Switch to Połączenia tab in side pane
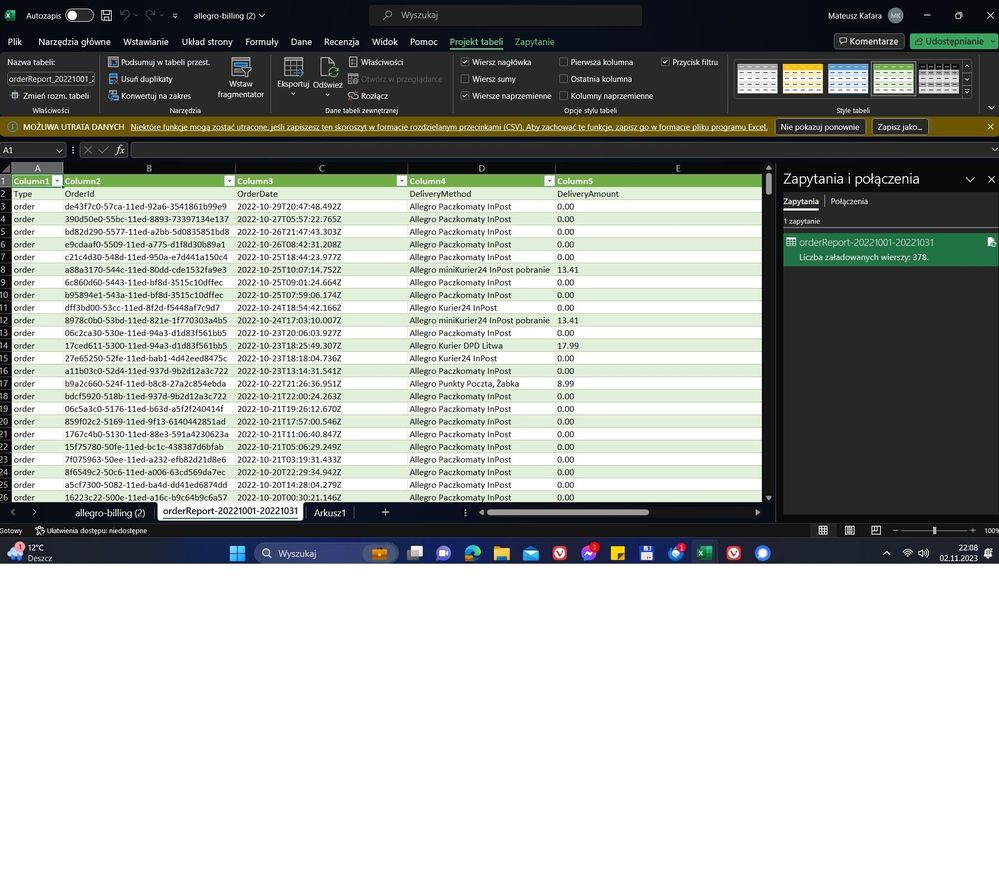Screen dimensions: 999x877 tap(849, 201)
